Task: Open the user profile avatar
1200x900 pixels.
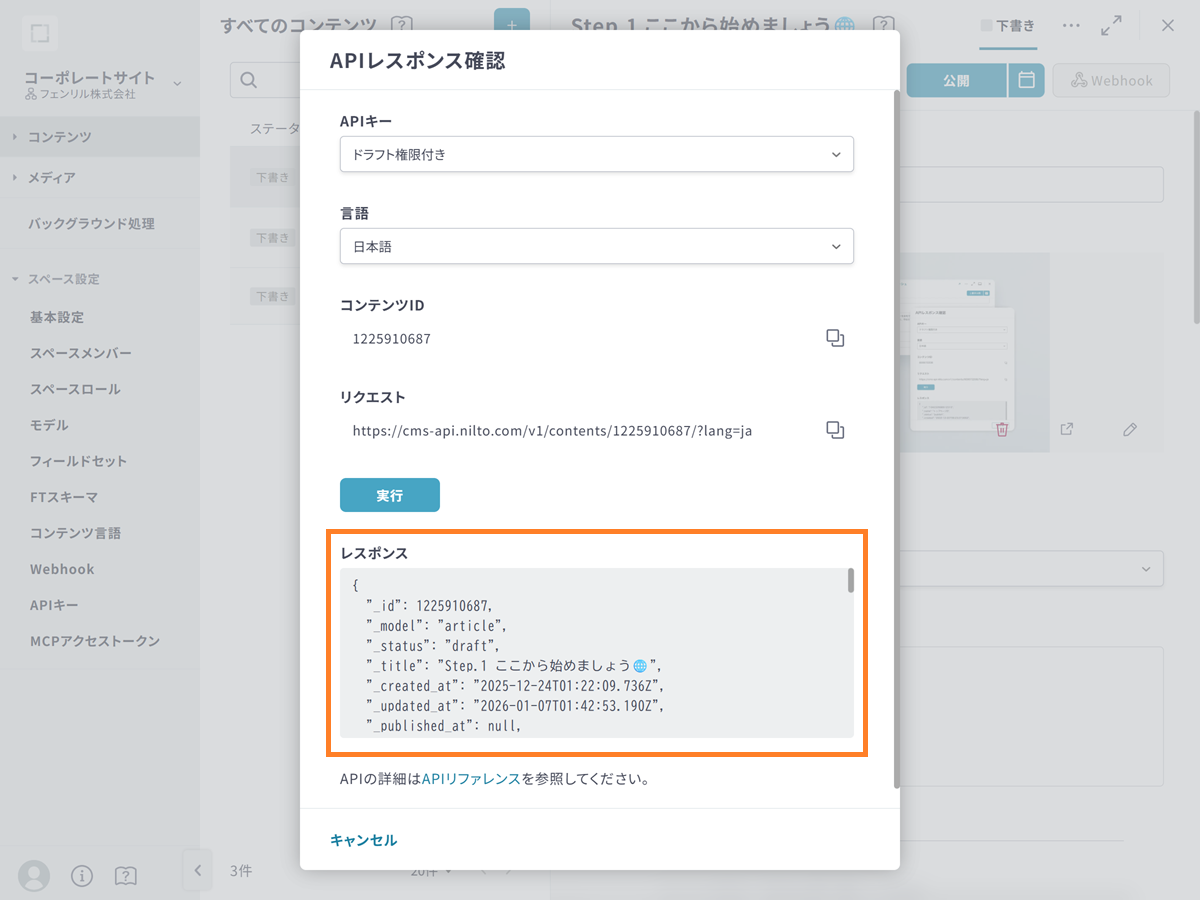Action: click(34, 875)
